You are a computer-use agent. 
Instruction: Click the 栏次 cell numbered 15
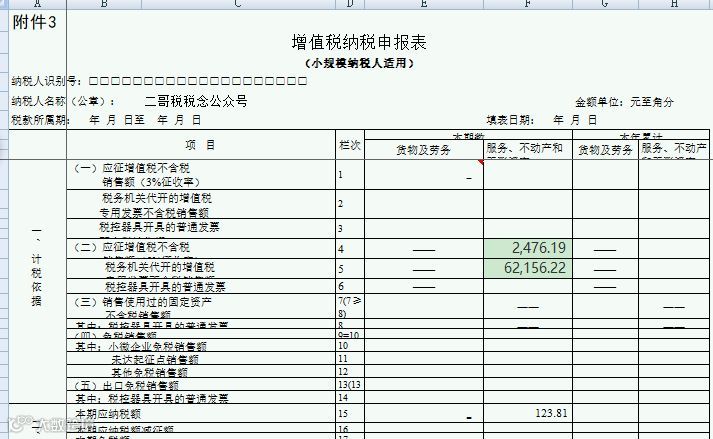[x=350, y=414]
